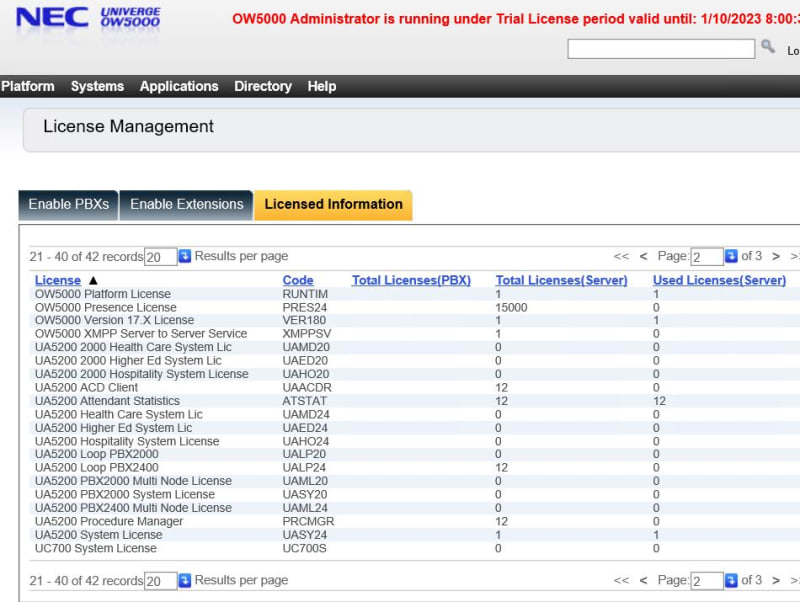Go to first page using bottom << link
The width and height of the screenshot is (800, 602).
621,581
